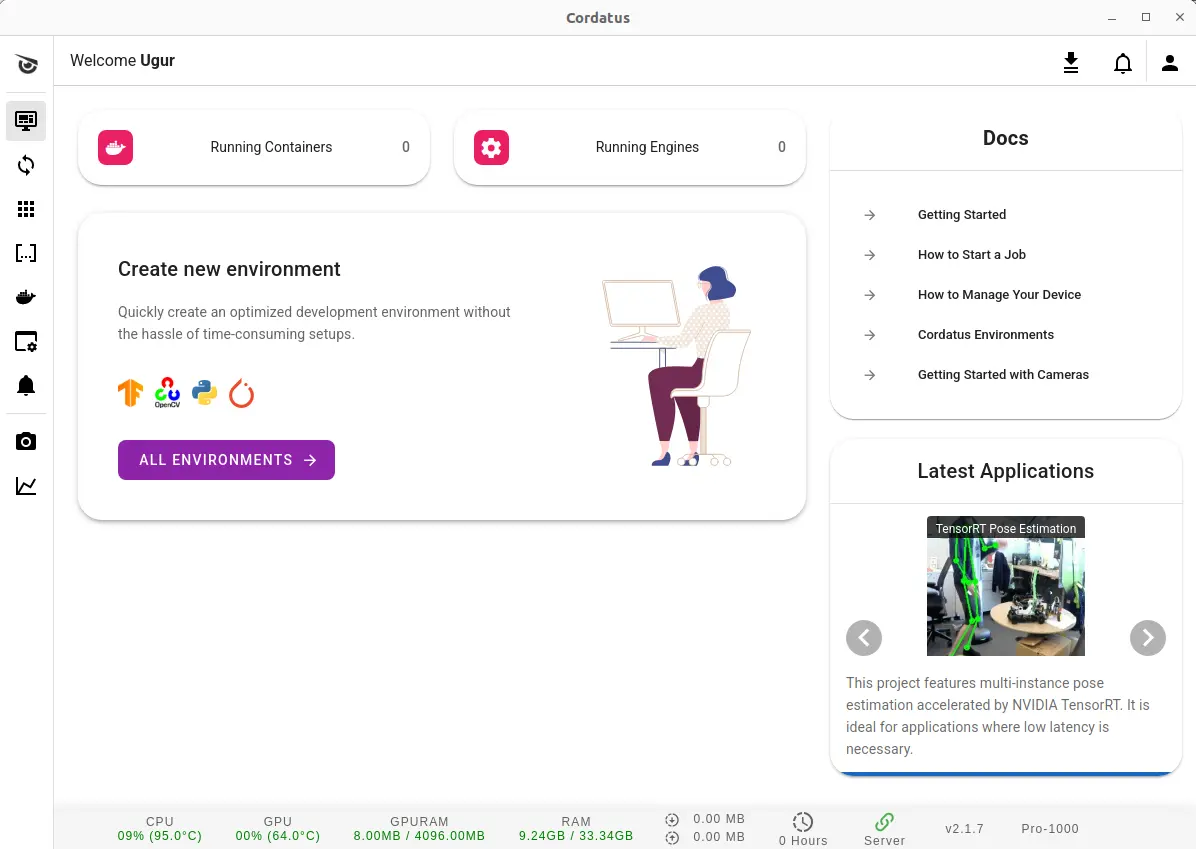The width and height of the screenshot is (1196, 849).
Task: Select the sync/refresh icon in the sidebar
Action: tap(26, 165)
